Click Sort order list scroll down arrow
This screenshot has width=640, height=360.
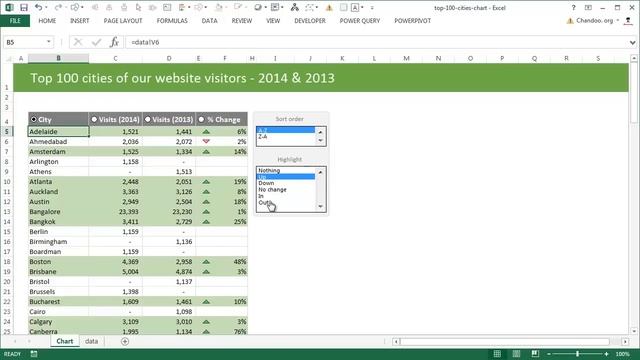click(x=320, y=140)
